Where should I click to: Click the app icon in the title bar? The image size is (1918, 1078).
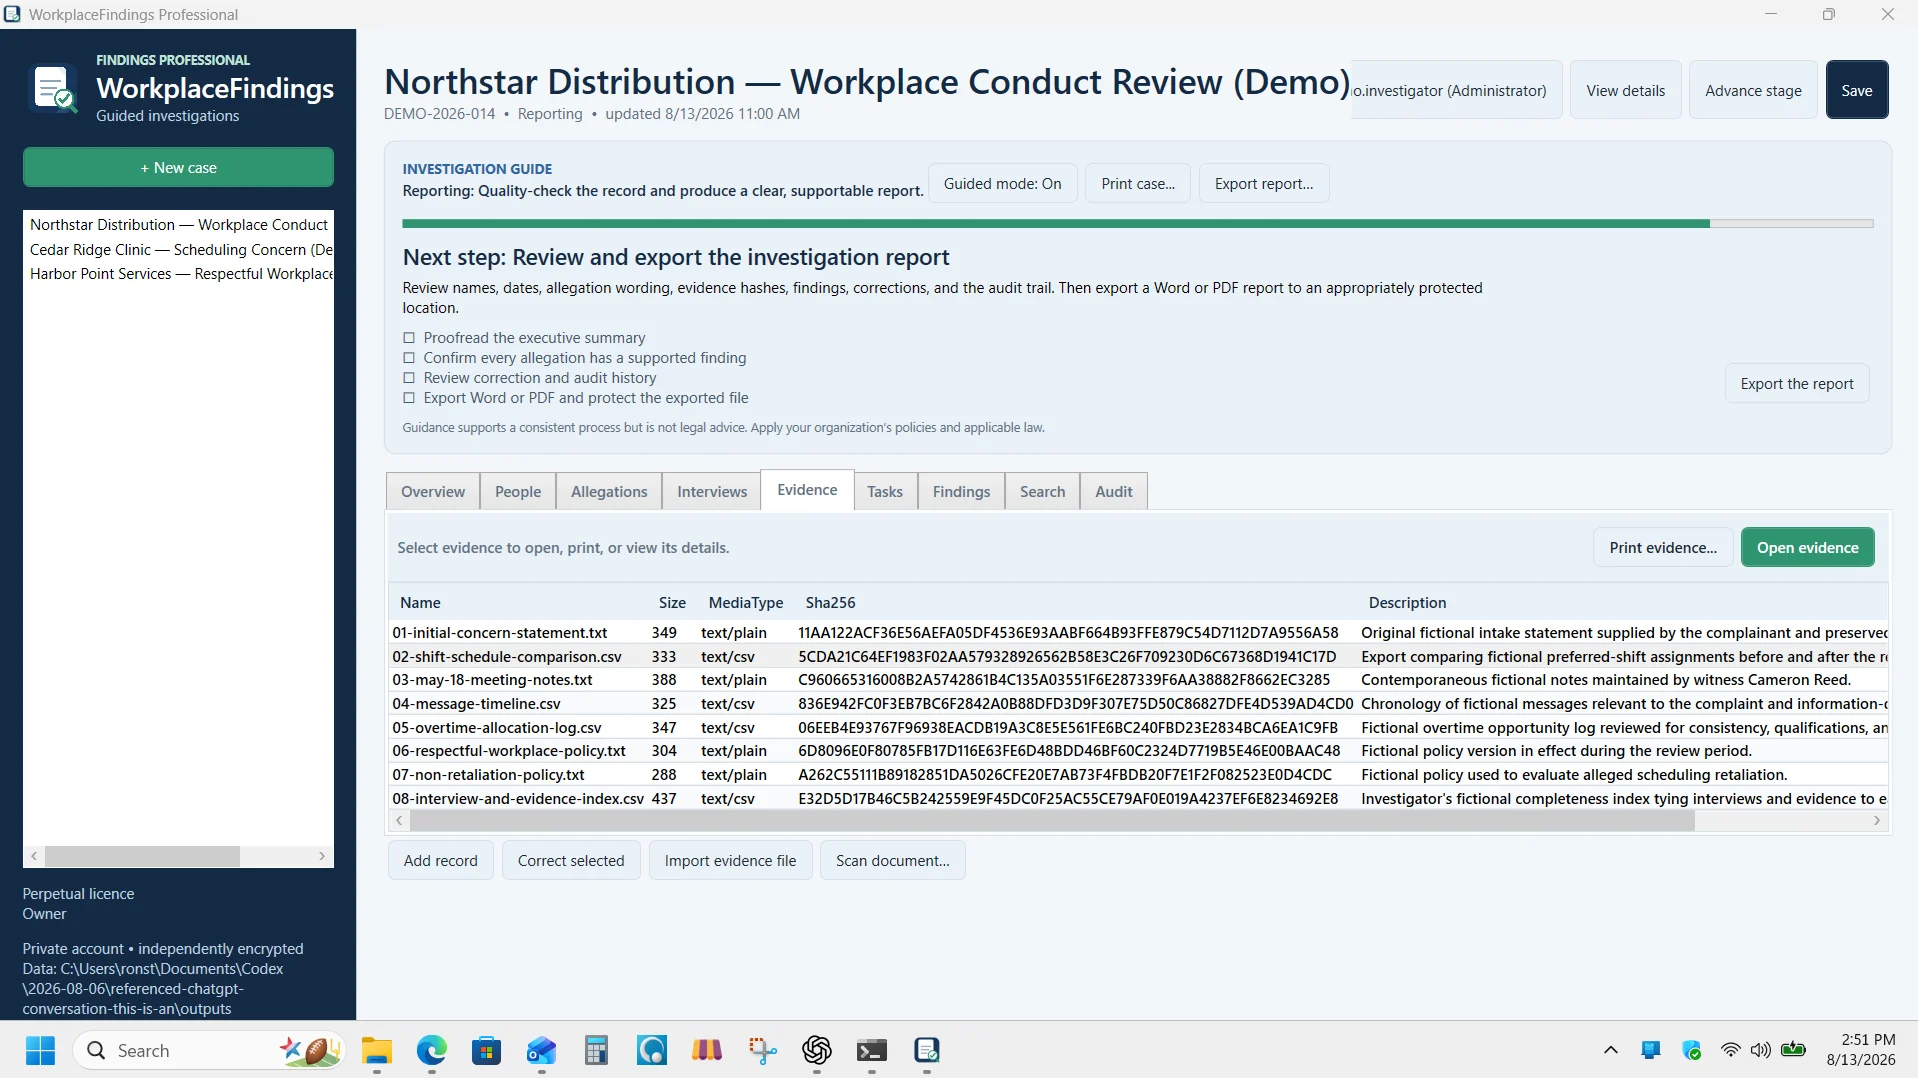pos(12,14)
